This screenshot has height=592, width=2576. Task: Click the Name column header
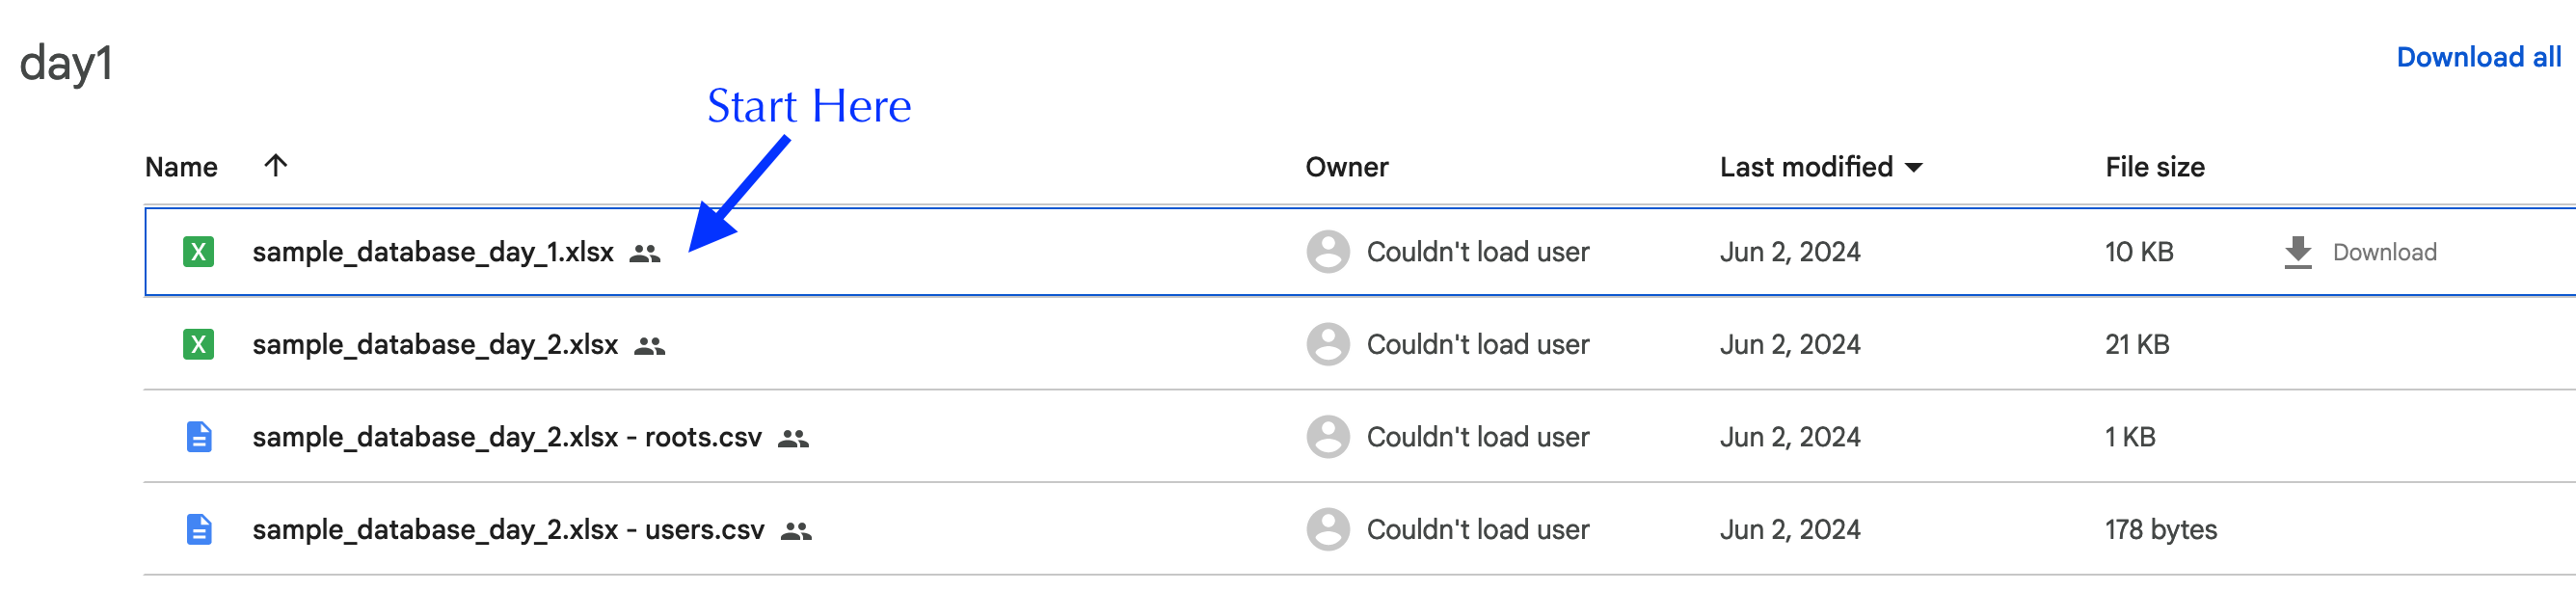tap(181, 167)
